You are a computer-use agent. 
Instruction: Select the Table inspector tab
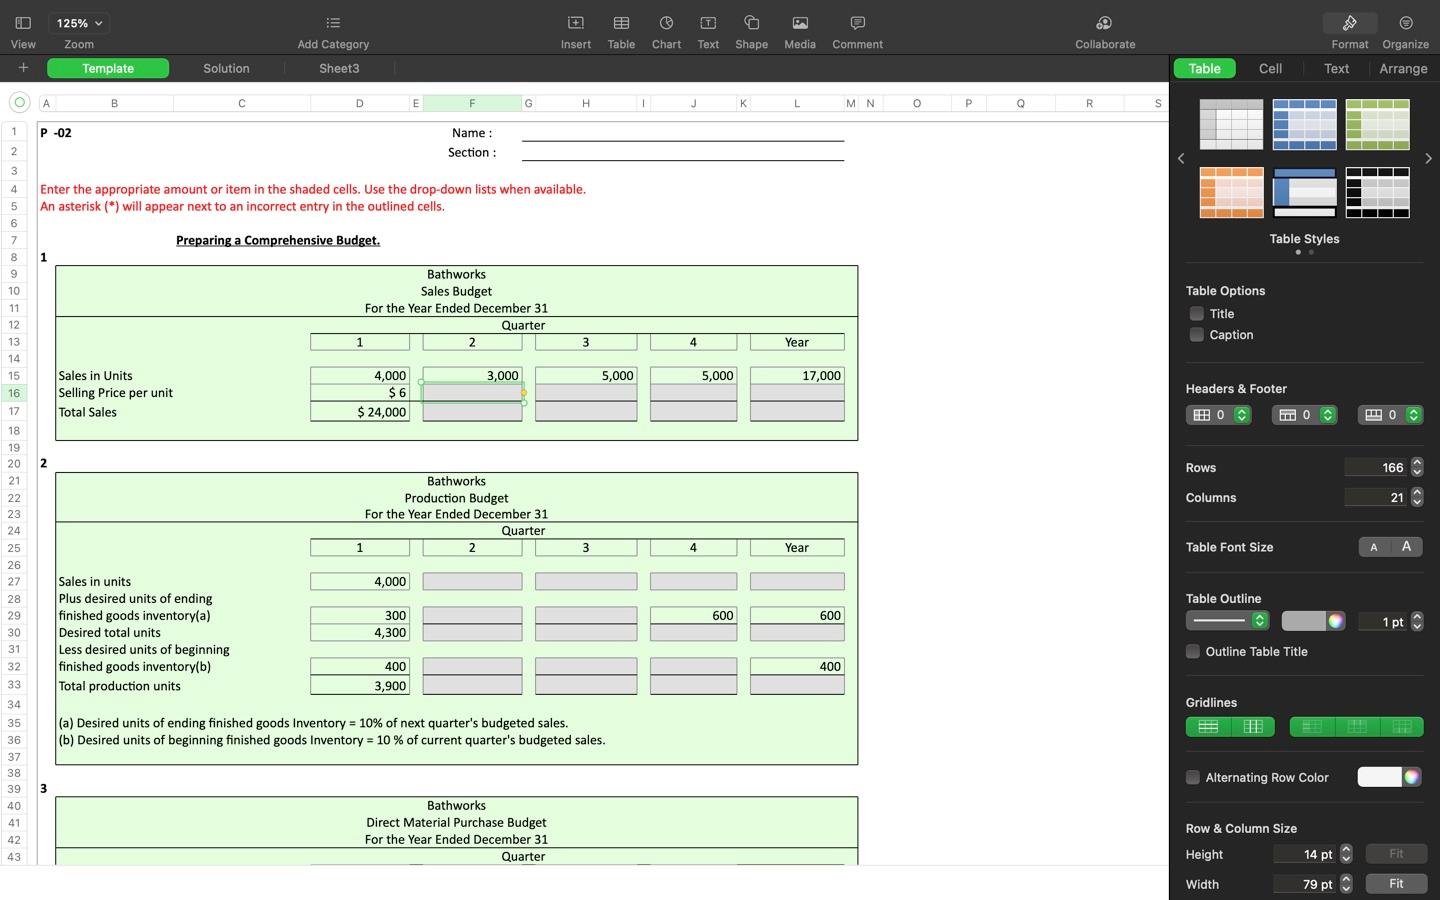(x=1204, y=68)
